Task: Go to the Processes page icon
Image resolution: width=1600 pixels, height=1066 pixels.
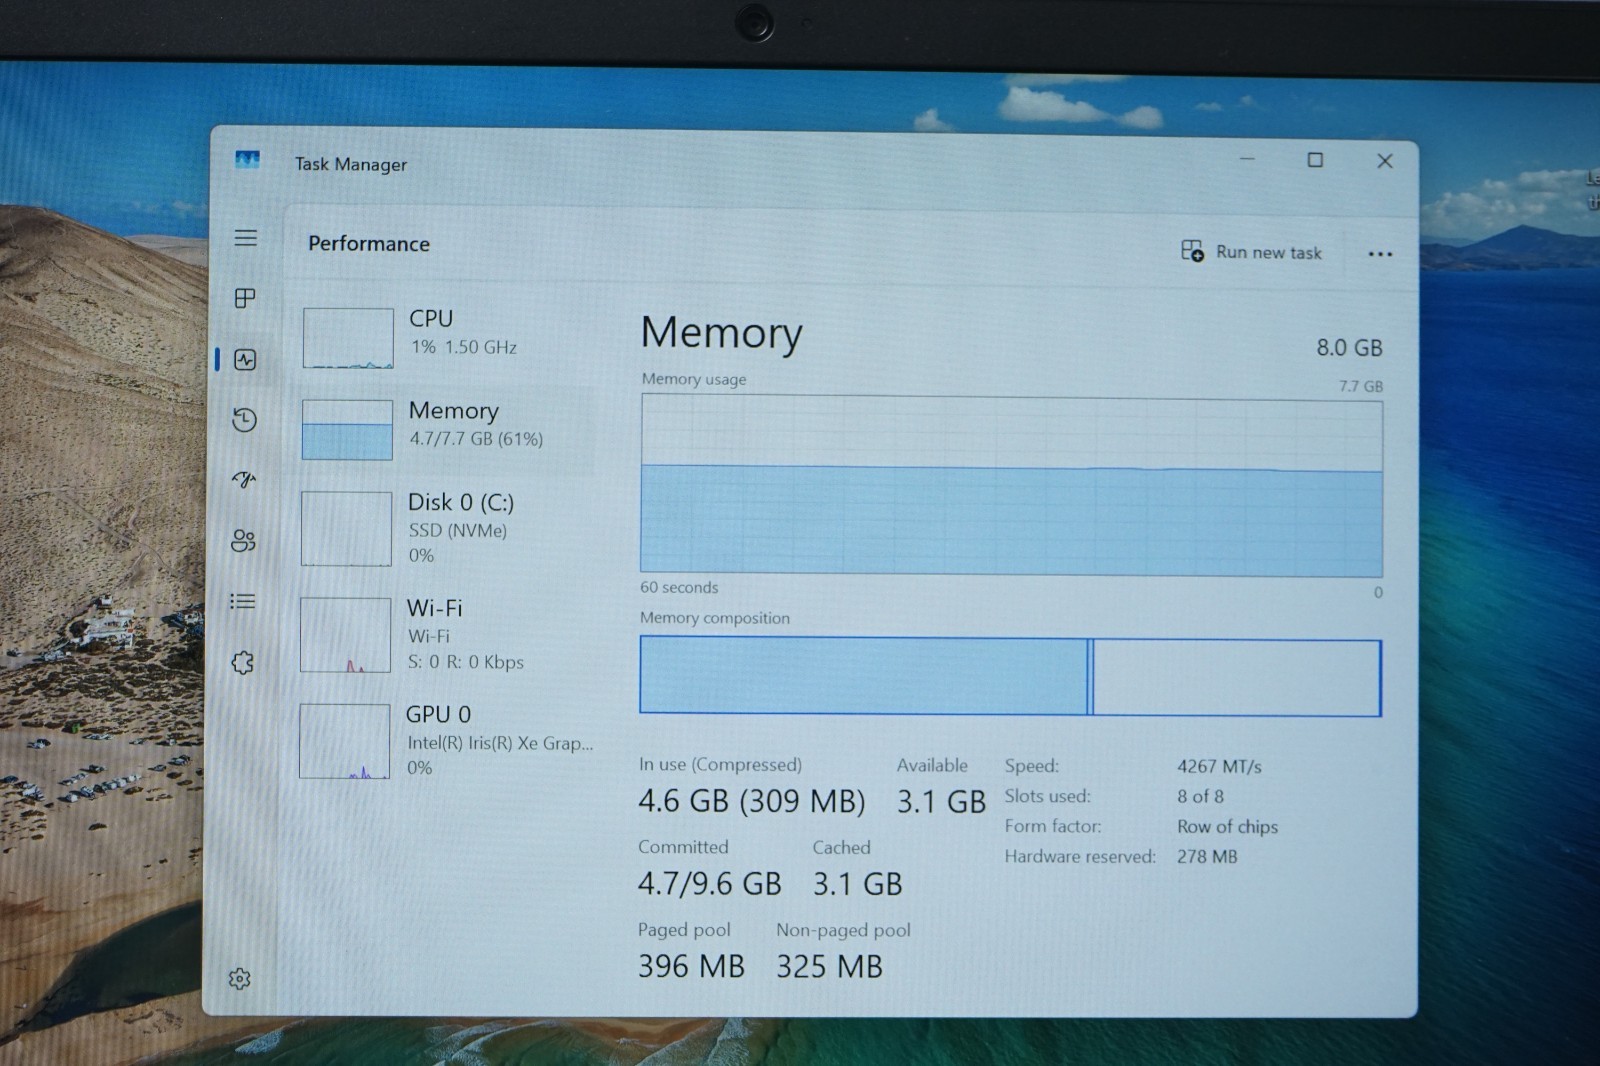Action: click(245, 298)
